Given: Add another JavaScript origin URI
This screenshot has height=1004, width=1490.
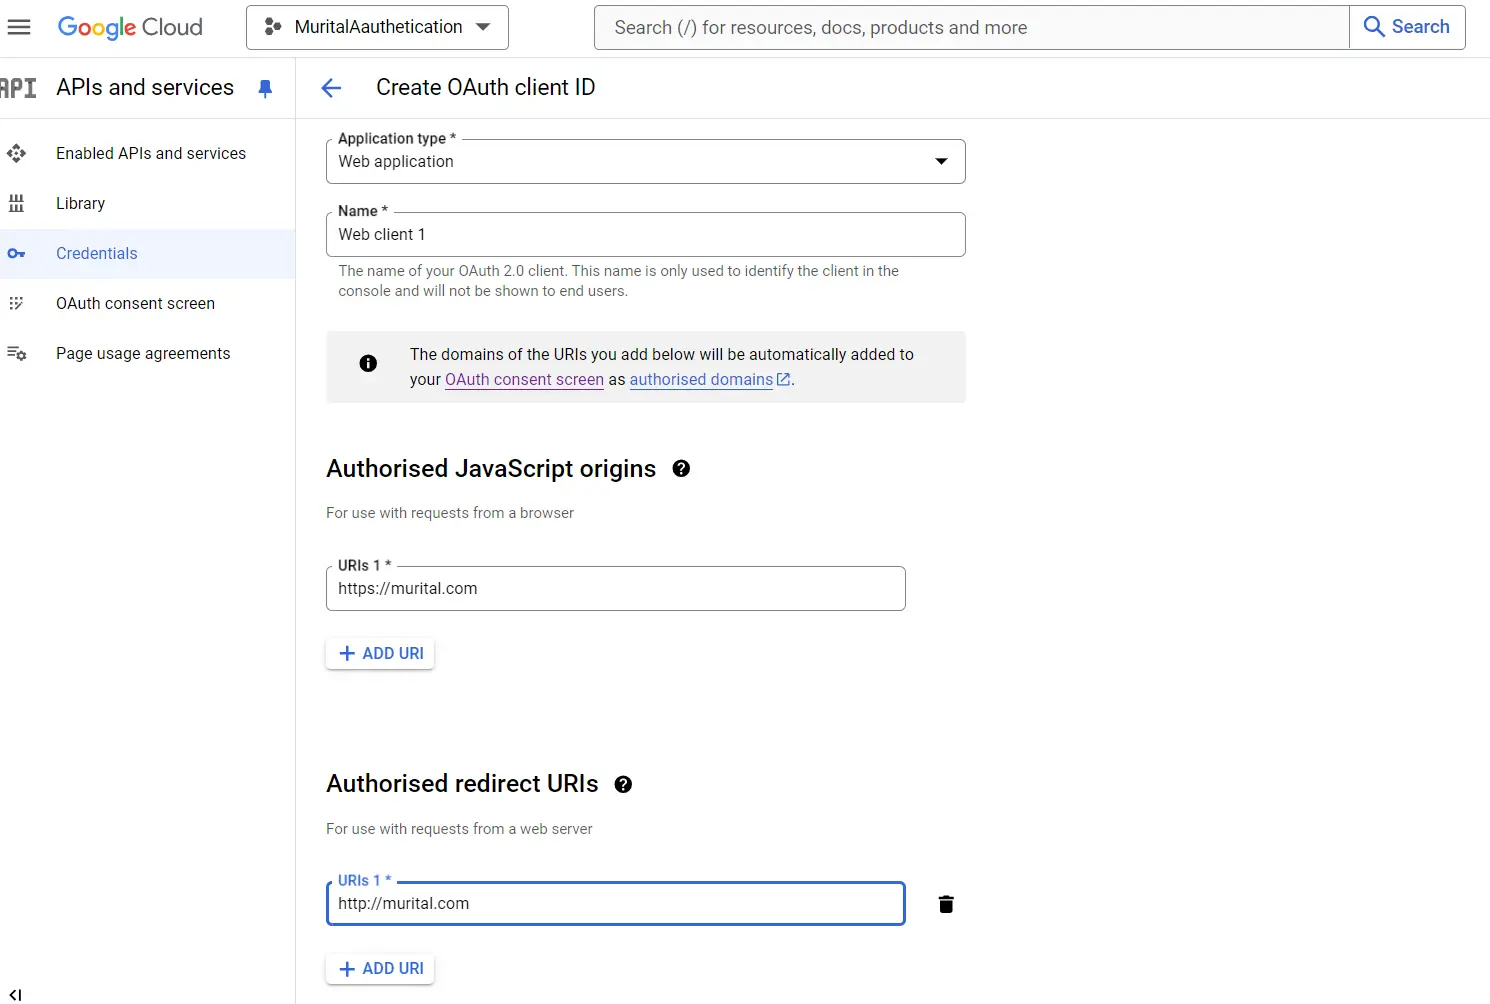Looking at the screenshot, I should pos(380,653).
